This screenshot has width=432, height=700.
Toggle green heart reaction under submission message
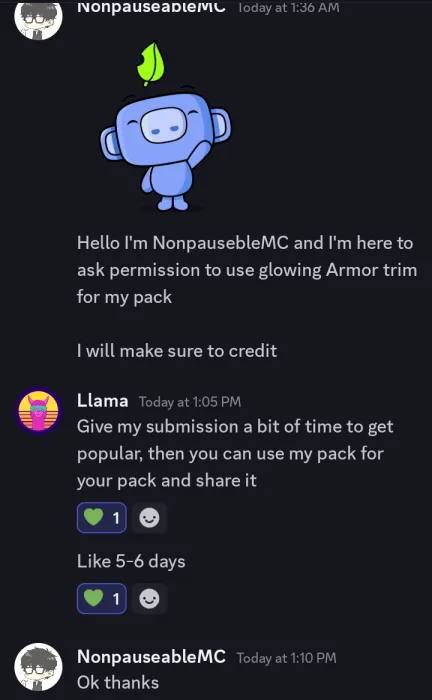102,518
